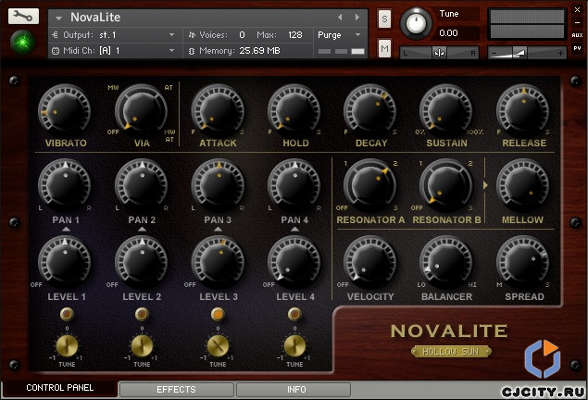Switch to the Control Panel tab
The width and height of the screenshot is (588, 400).
[60, 388]
